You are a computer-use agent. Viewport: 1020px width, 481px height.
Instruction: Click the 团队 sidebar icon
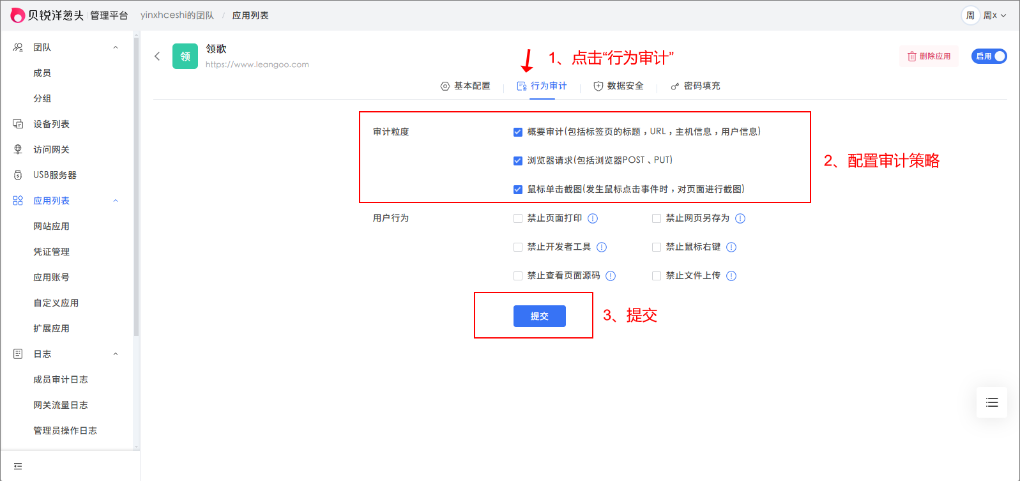click(18, 48)
